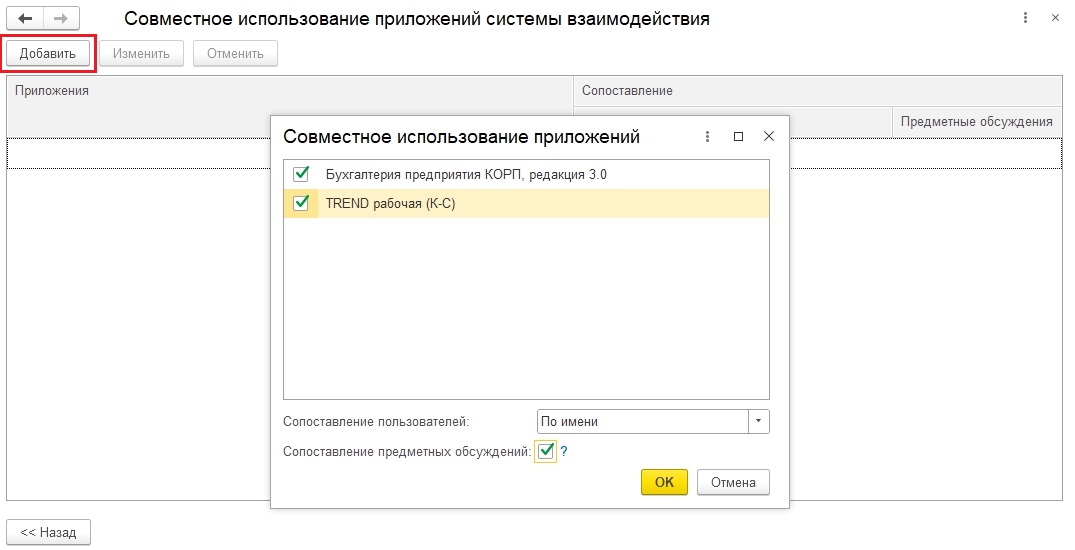Show help via question mark icon
This screenshot has width=1075, height=550.
pyautogui.click(x=564, y=452)
